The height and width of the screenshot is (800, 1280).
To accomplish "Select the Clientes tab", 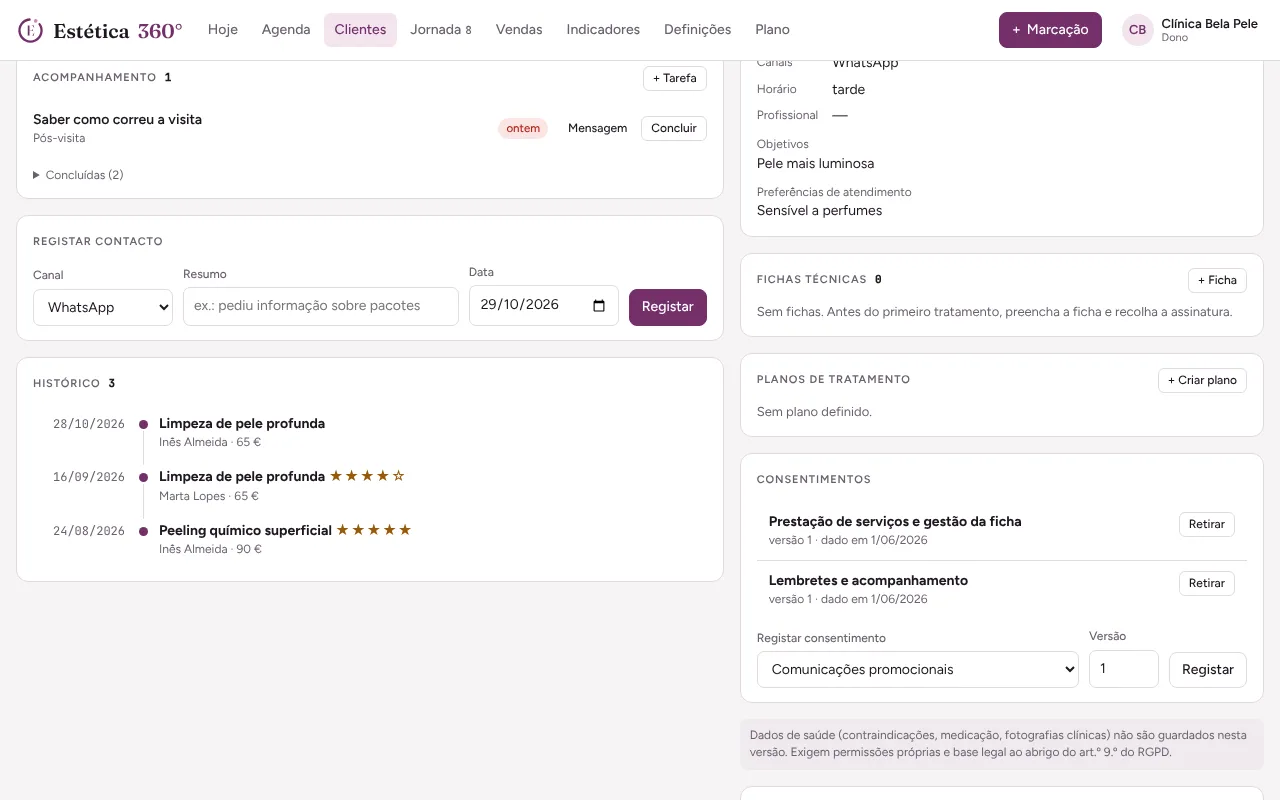I will (x=360, y=30).
